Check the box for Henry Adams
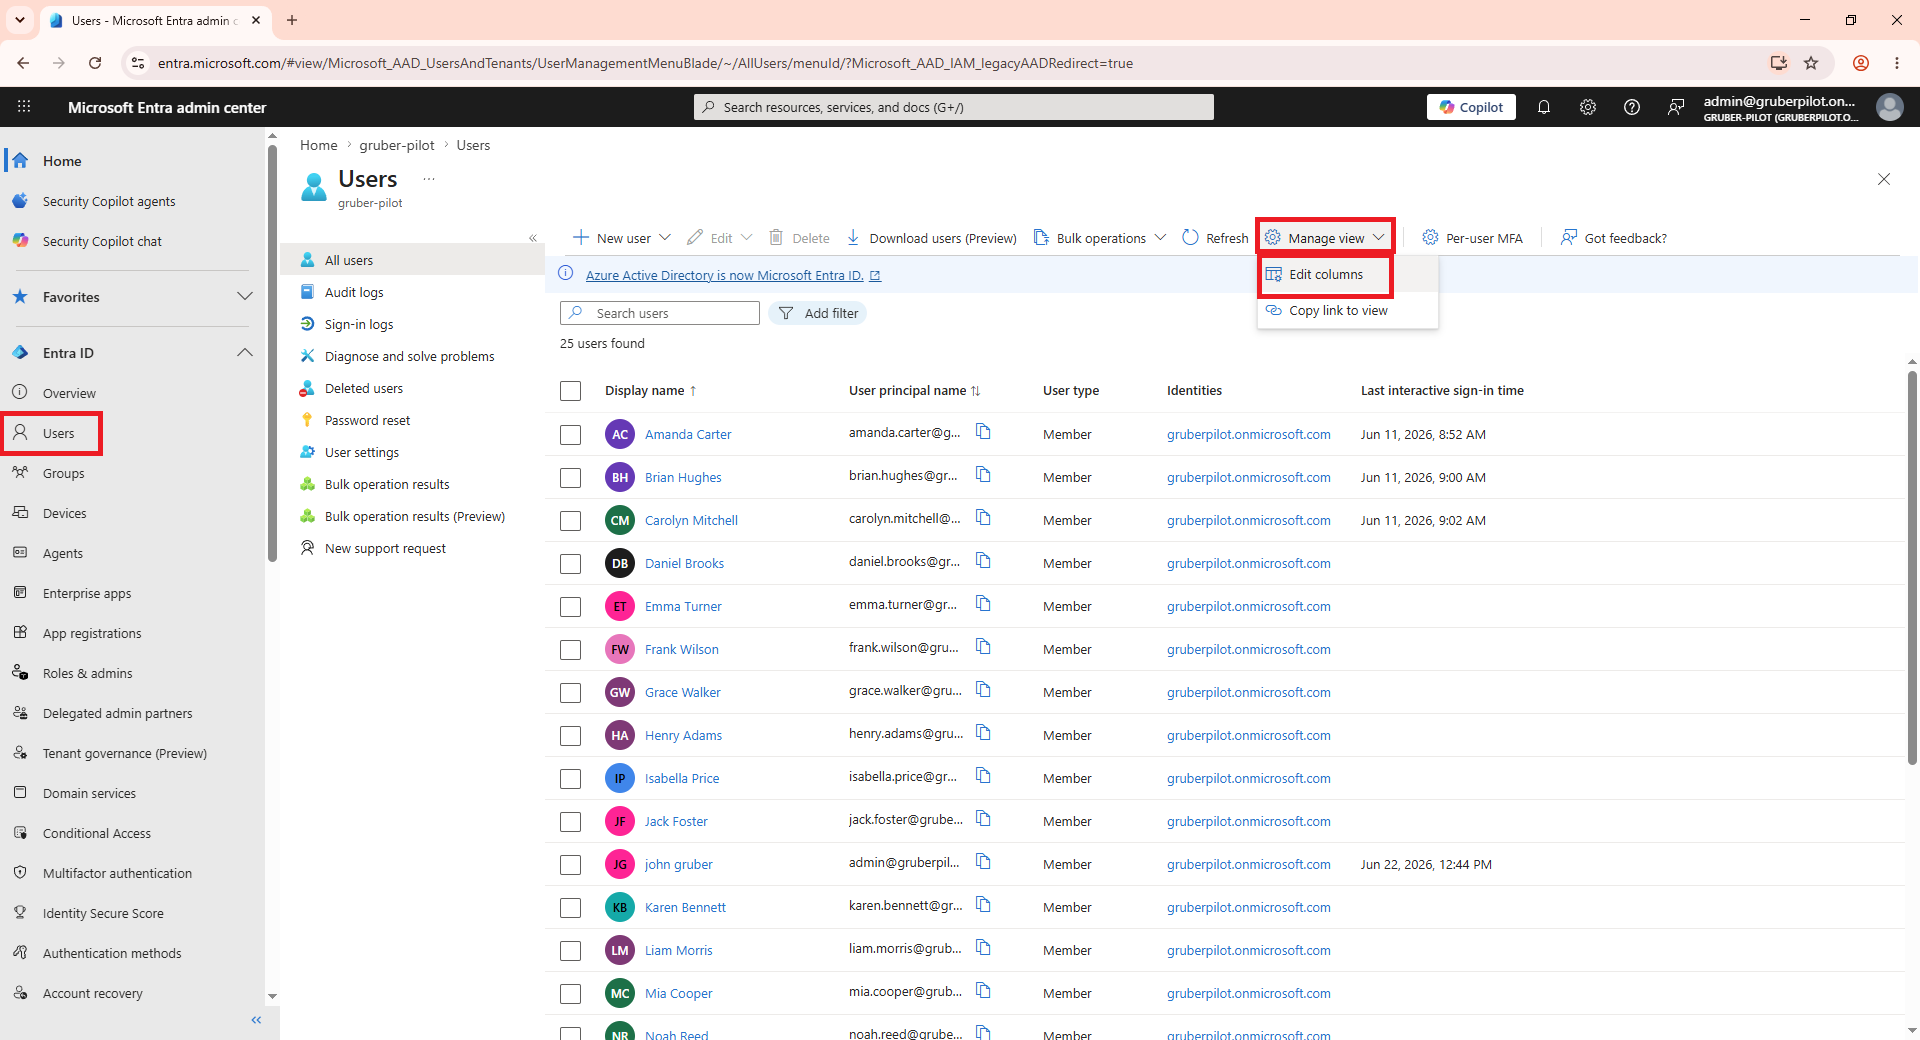The width and height of the screenshot is (1920, 1040). (570, 736)
